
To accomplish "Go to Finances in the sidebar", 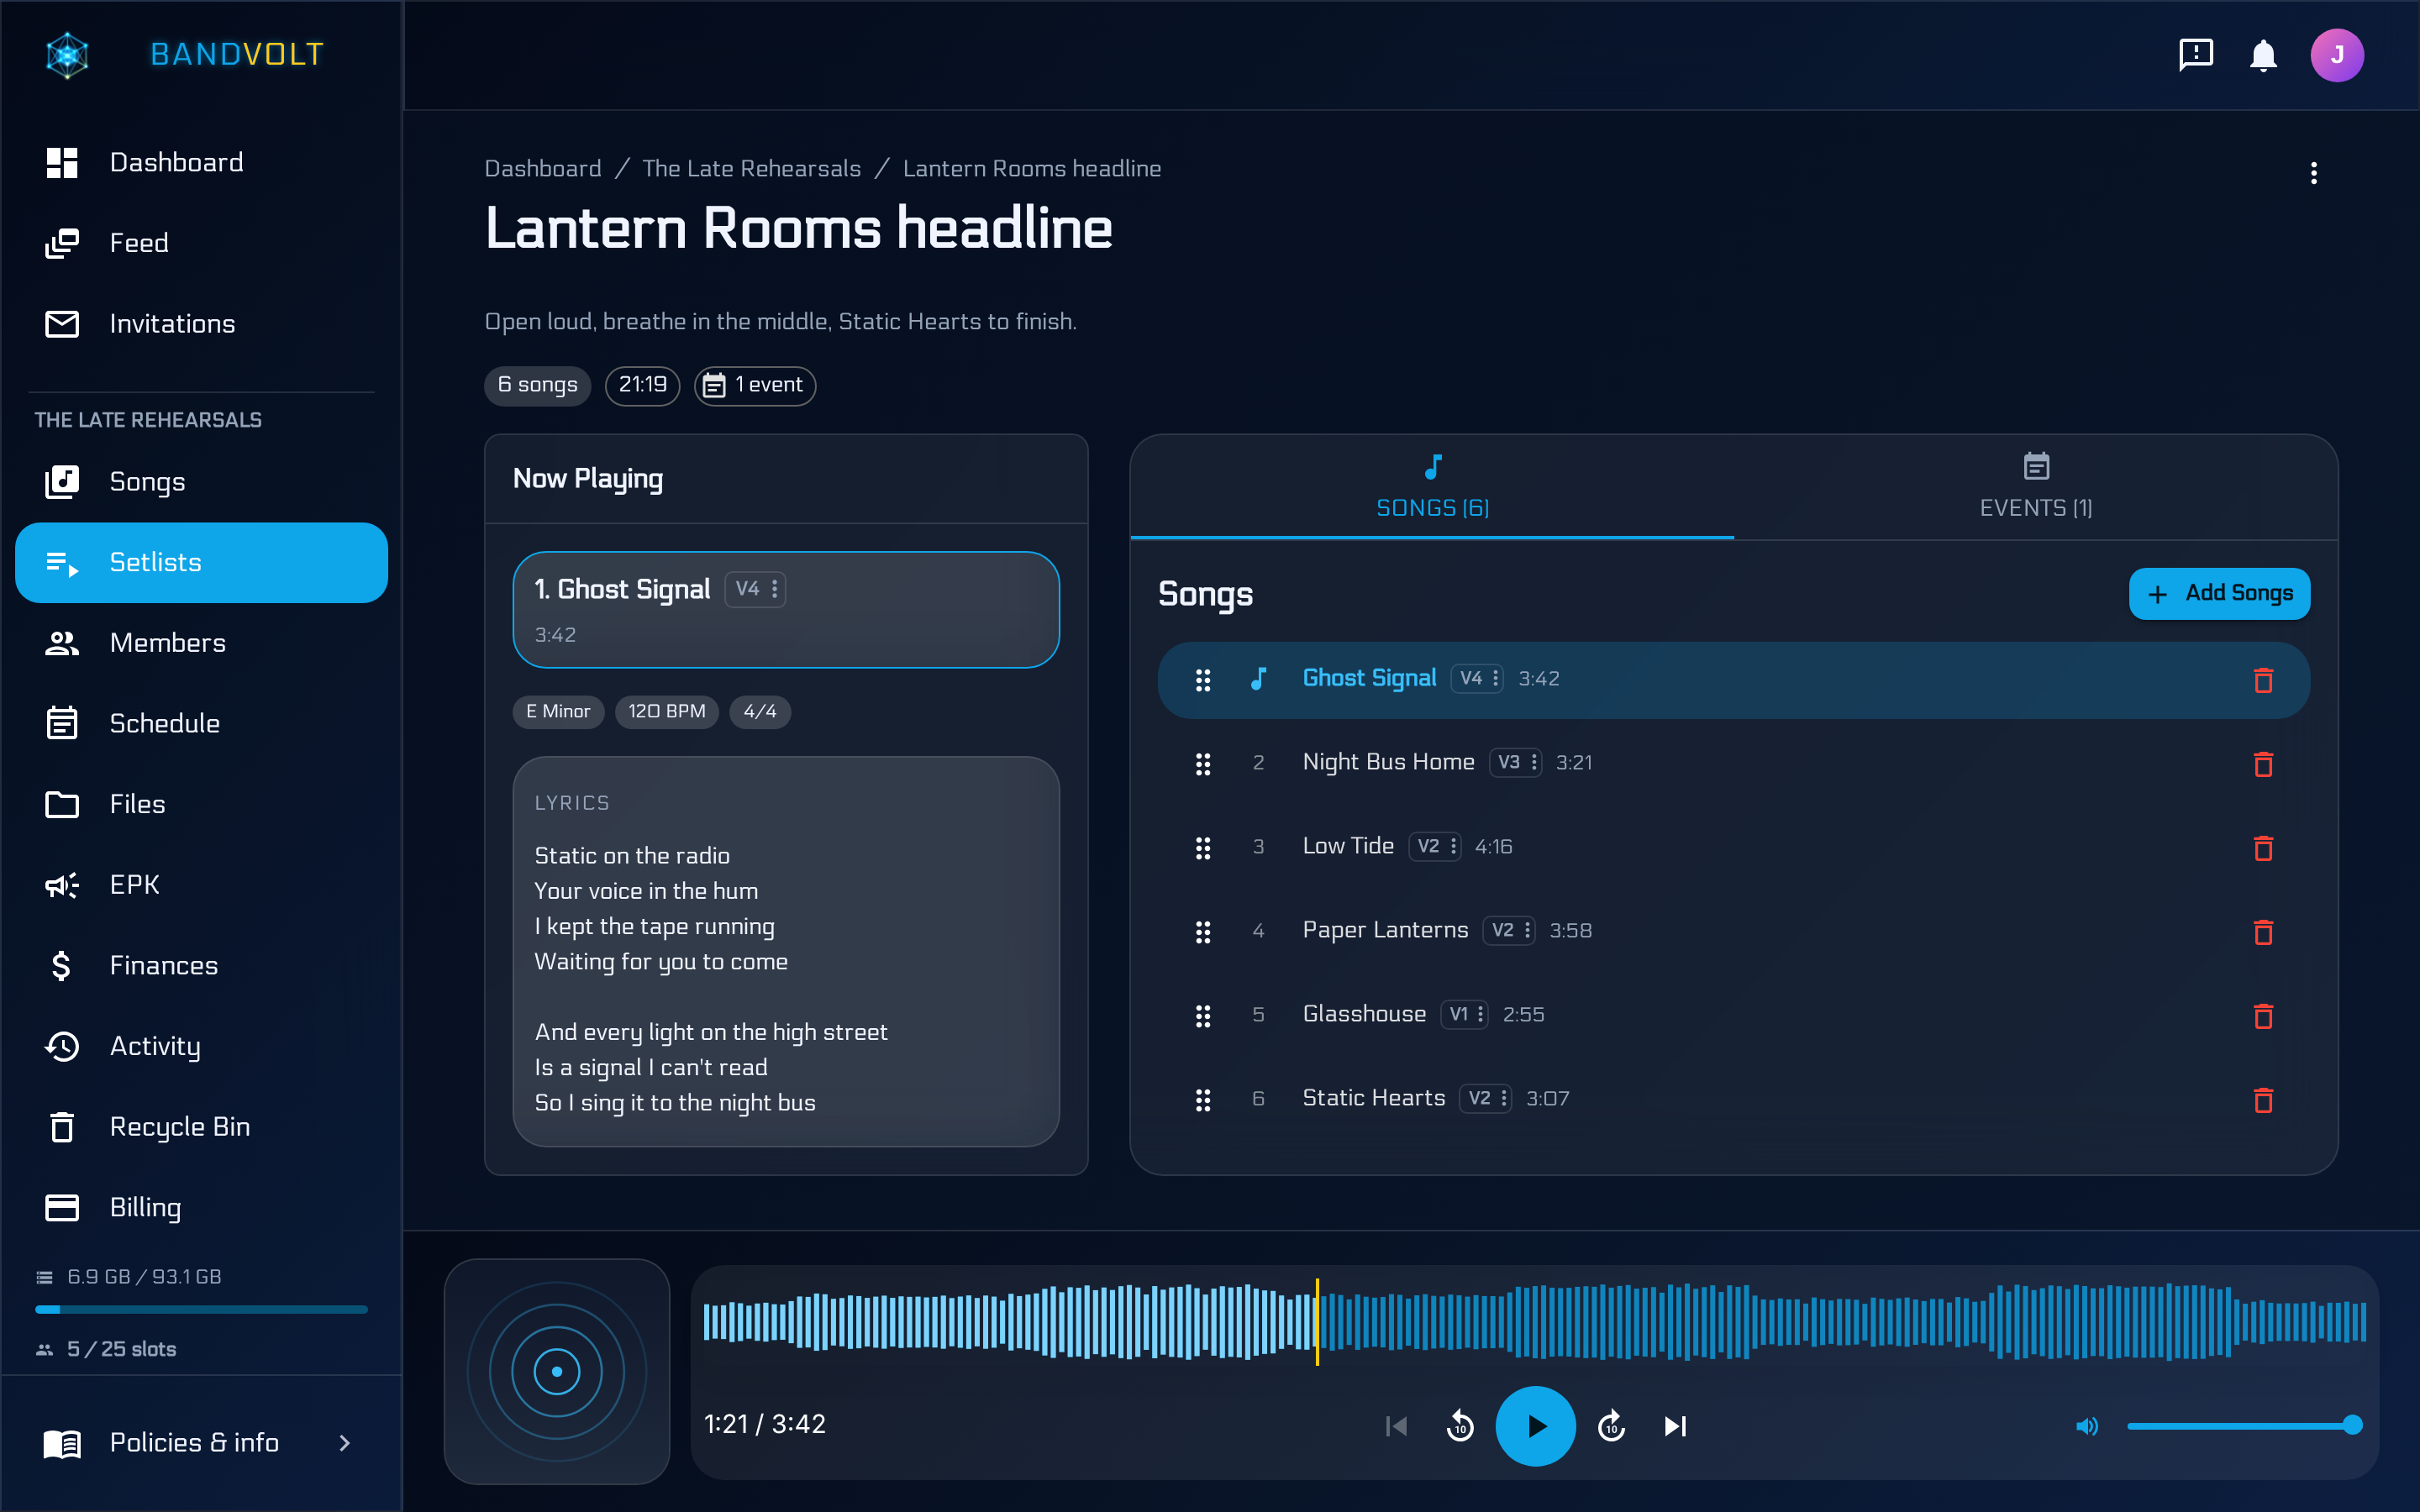I will [x=201, y=965].
